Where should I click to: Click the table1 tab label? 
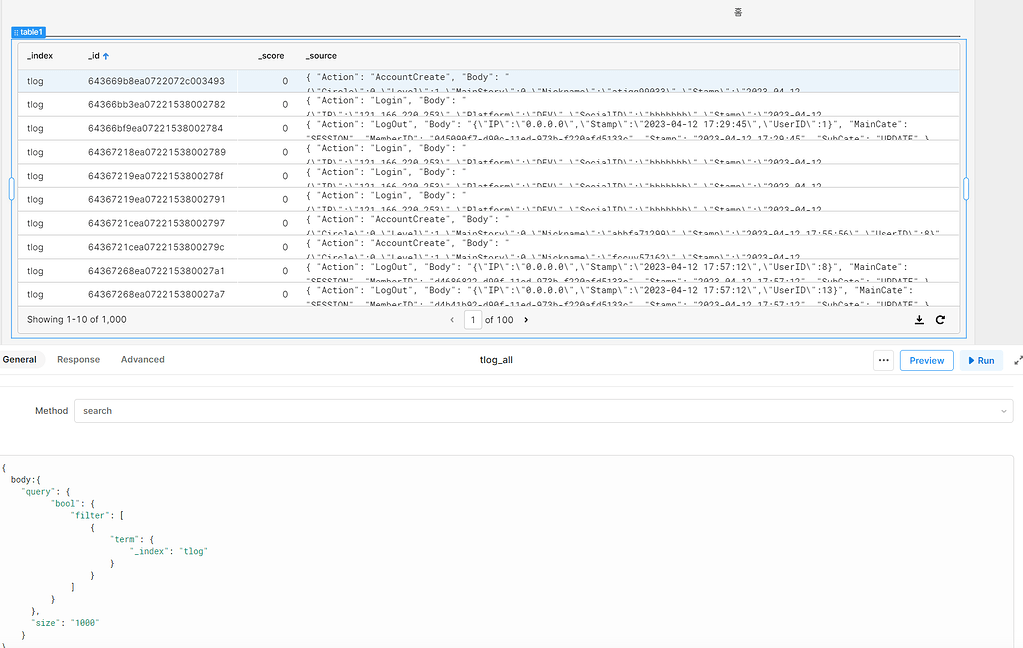[x=32, y=31]
